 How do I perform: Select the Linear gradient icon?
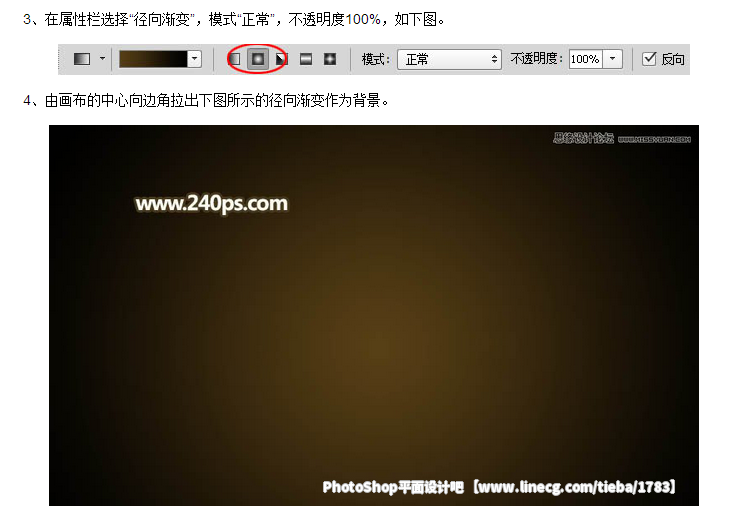point(234,59)
